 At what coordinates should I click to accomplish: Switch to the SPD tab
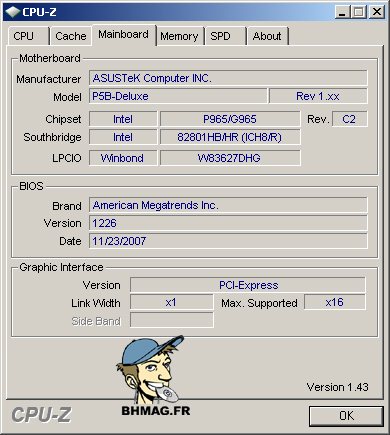[225, 36]
